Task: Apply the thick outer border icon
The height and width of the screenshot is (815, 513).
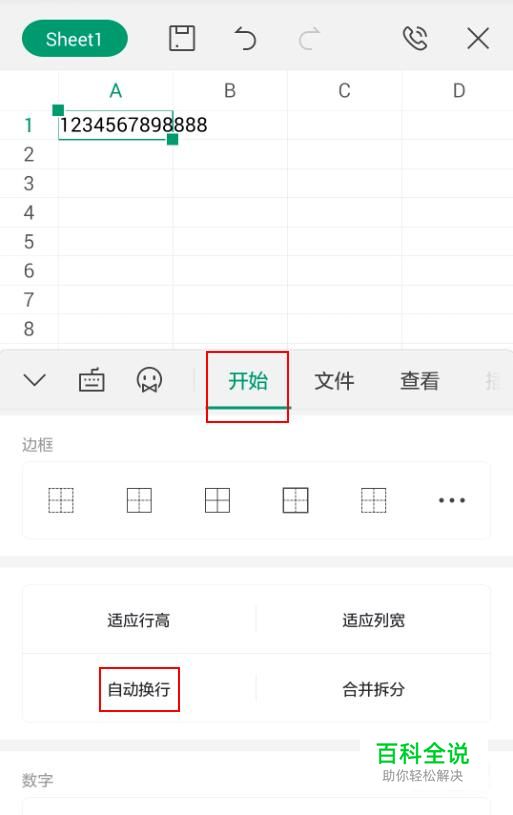Action: [x=295, y=501]
